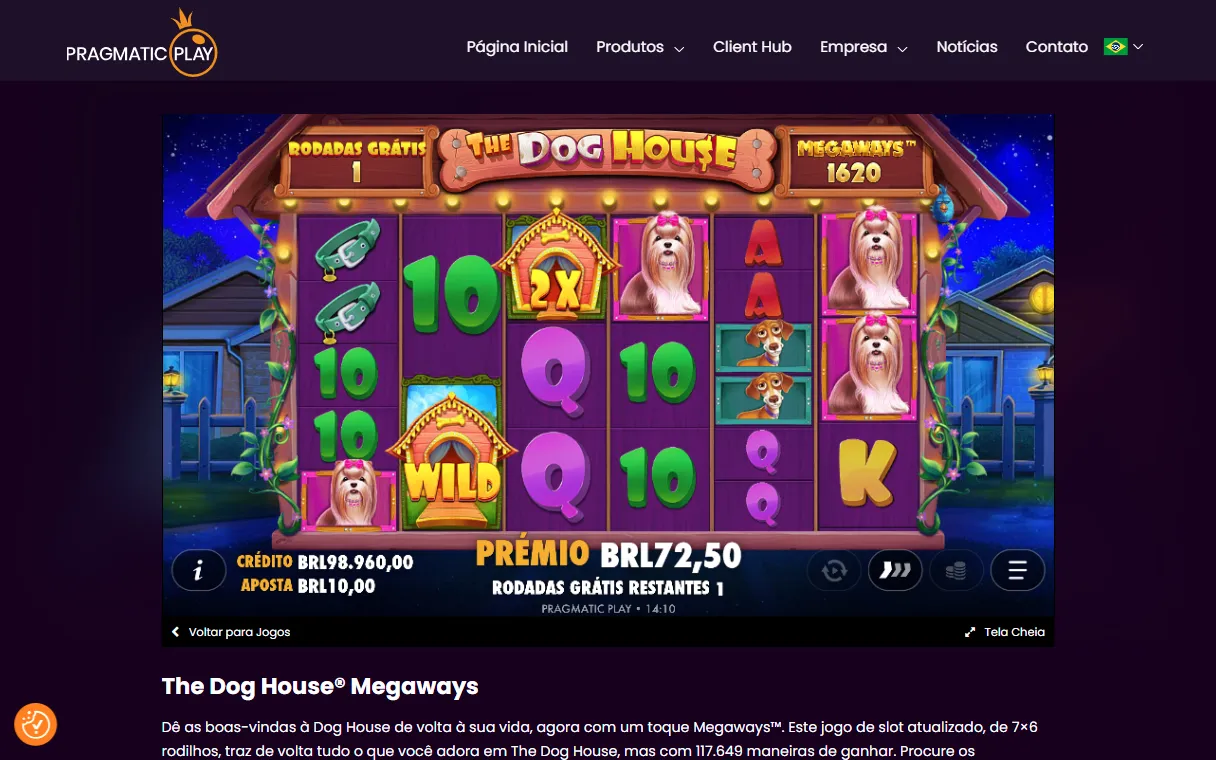Expand the language selector chevron
Image resolution: width=1216 pixels, height=760 pixels.
coord(1138,47)
